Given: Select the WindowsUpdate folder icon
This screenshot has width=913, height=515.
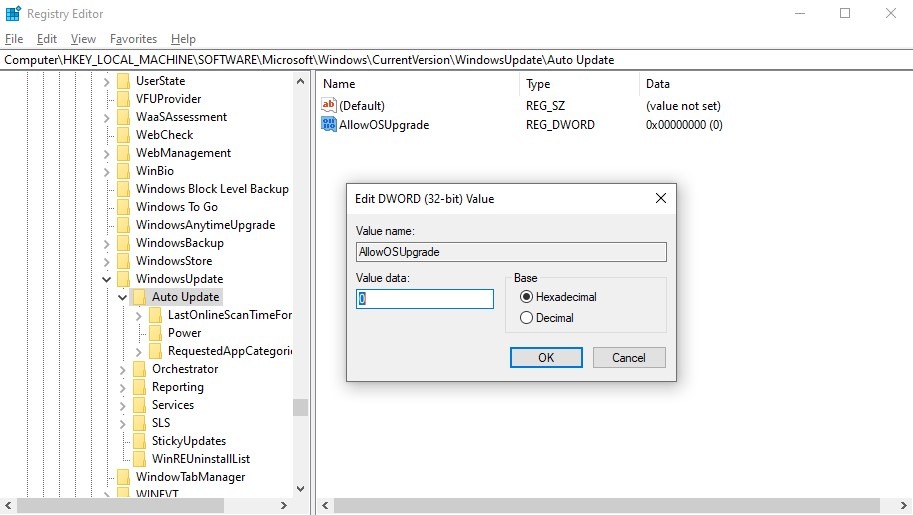Looking at the screenshot, I should click(123, 279).
